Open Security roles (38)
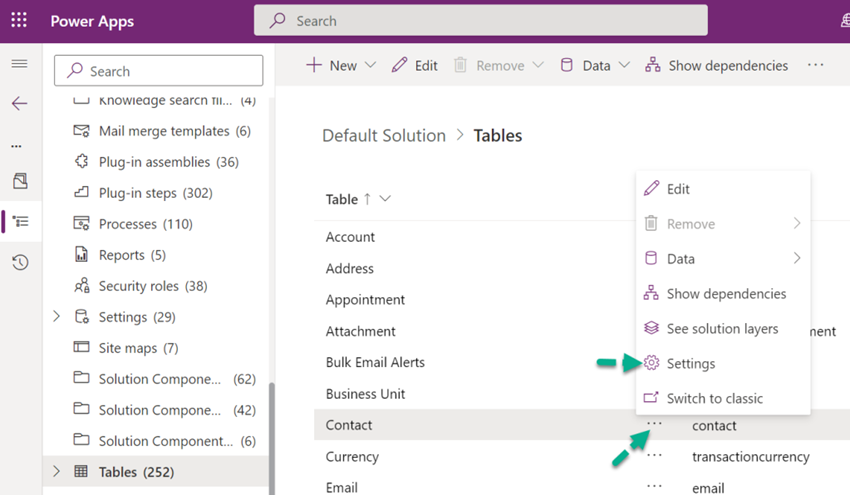 click(140, 285)
